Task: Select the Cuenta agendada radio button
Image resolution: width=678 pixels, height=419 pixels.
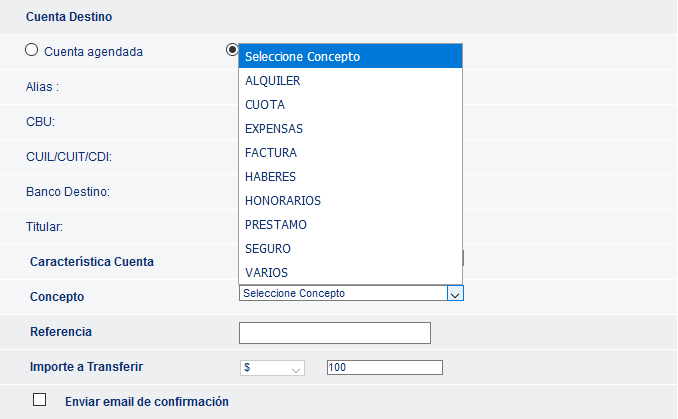Action: pyautogui.click(x=31, y=50)
